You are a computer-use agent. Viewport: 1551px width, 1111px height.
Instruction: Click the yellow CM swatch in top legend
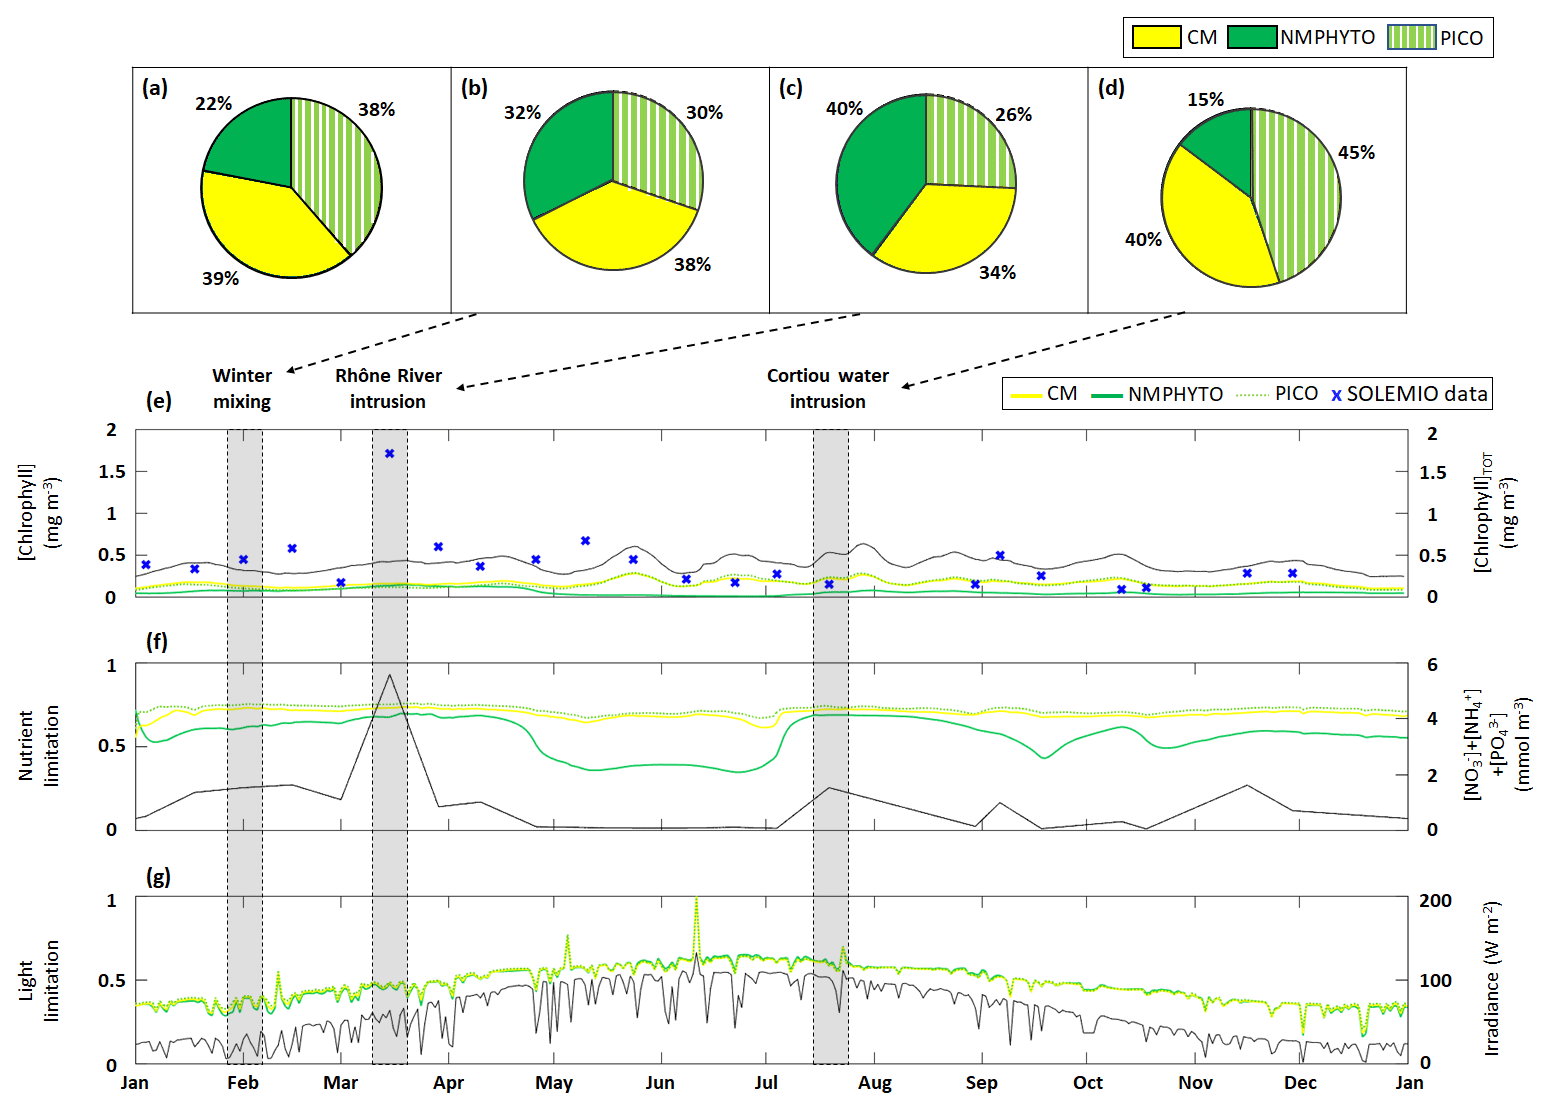click(1156, 38)
